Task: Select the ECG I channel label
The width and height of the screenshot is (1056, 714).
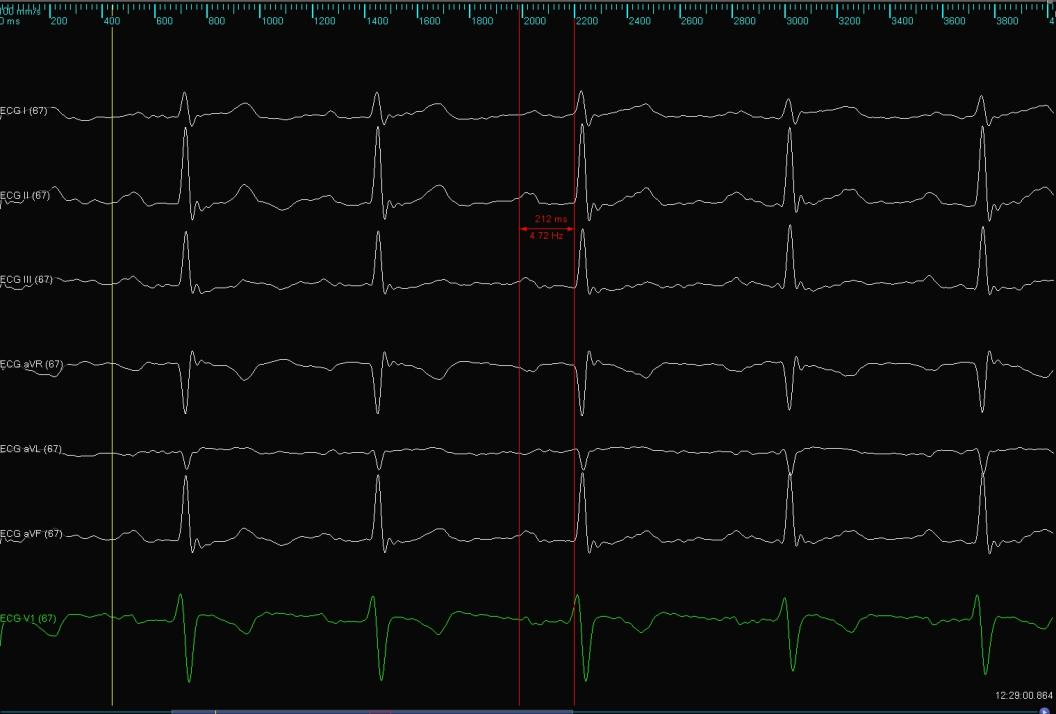Action: [x=24, y=111]
